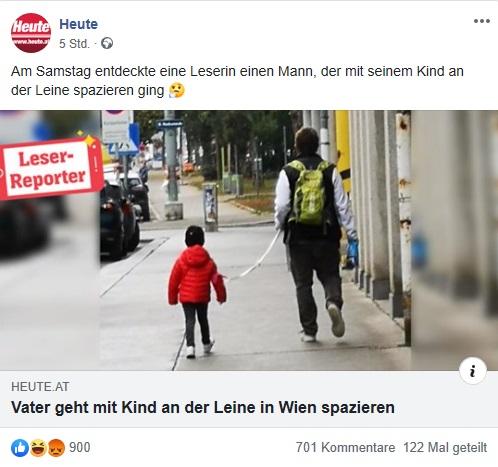Open the three-dot post options menu

[x=482, y=21]
